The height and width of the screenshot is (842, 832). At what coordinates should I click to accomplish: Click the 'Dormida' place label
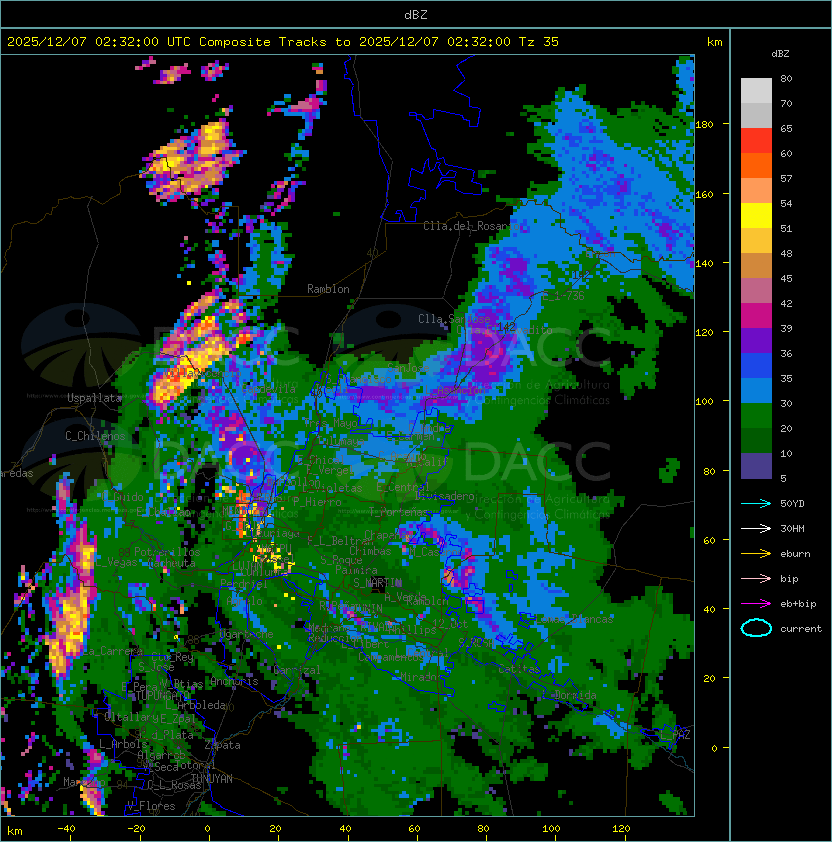[575, 695]
